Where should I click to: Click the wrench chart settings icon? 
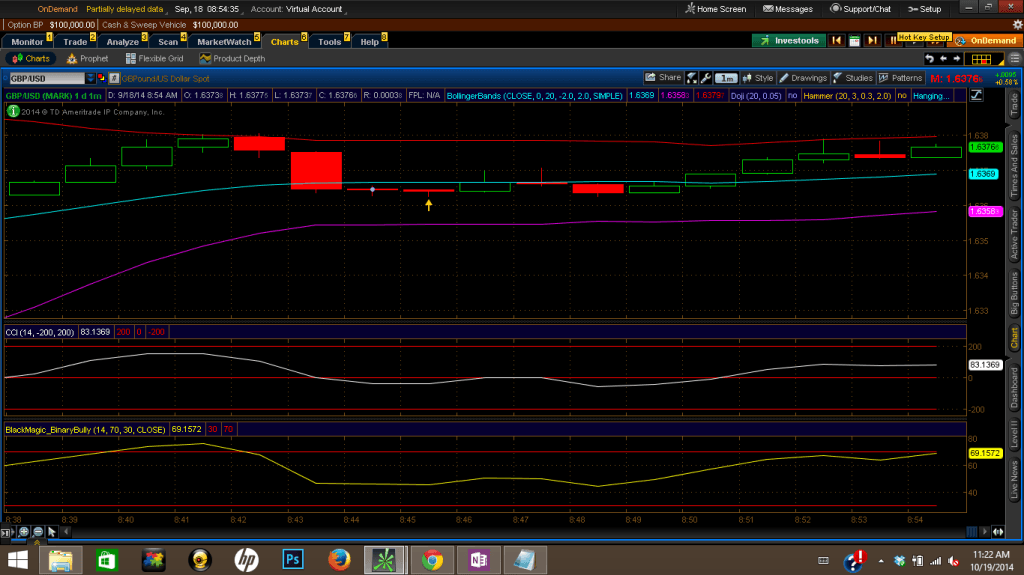point(706,78)
